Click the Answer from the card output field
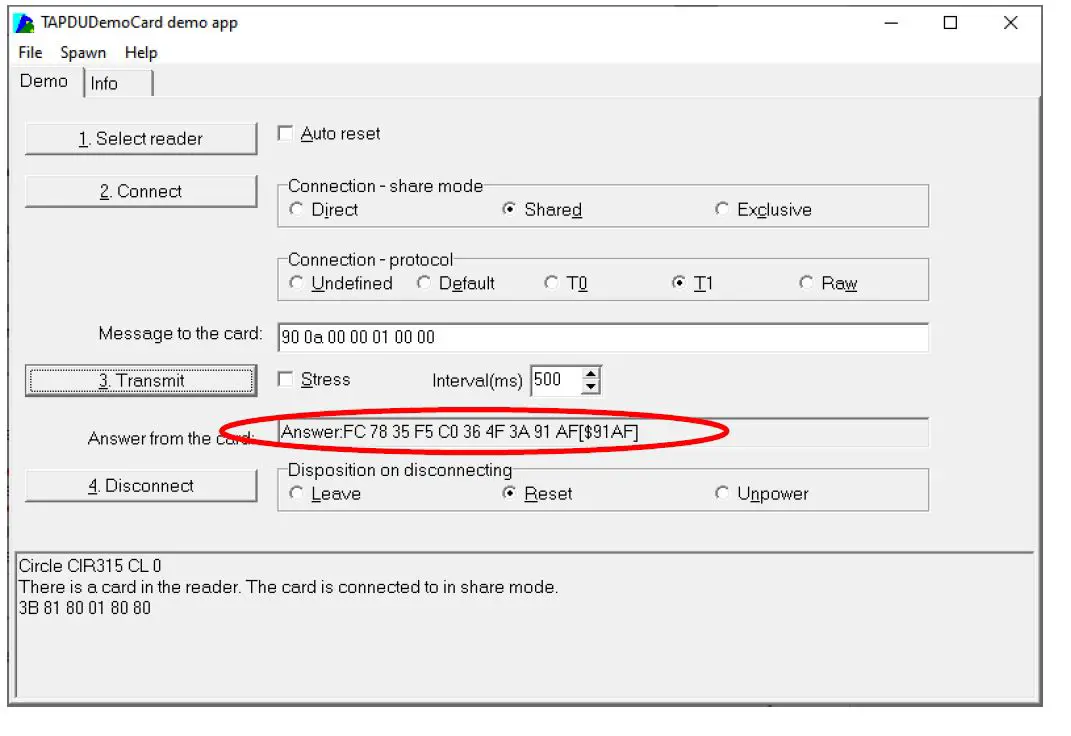The image size is (1071, 736). (x=603, y=432)
